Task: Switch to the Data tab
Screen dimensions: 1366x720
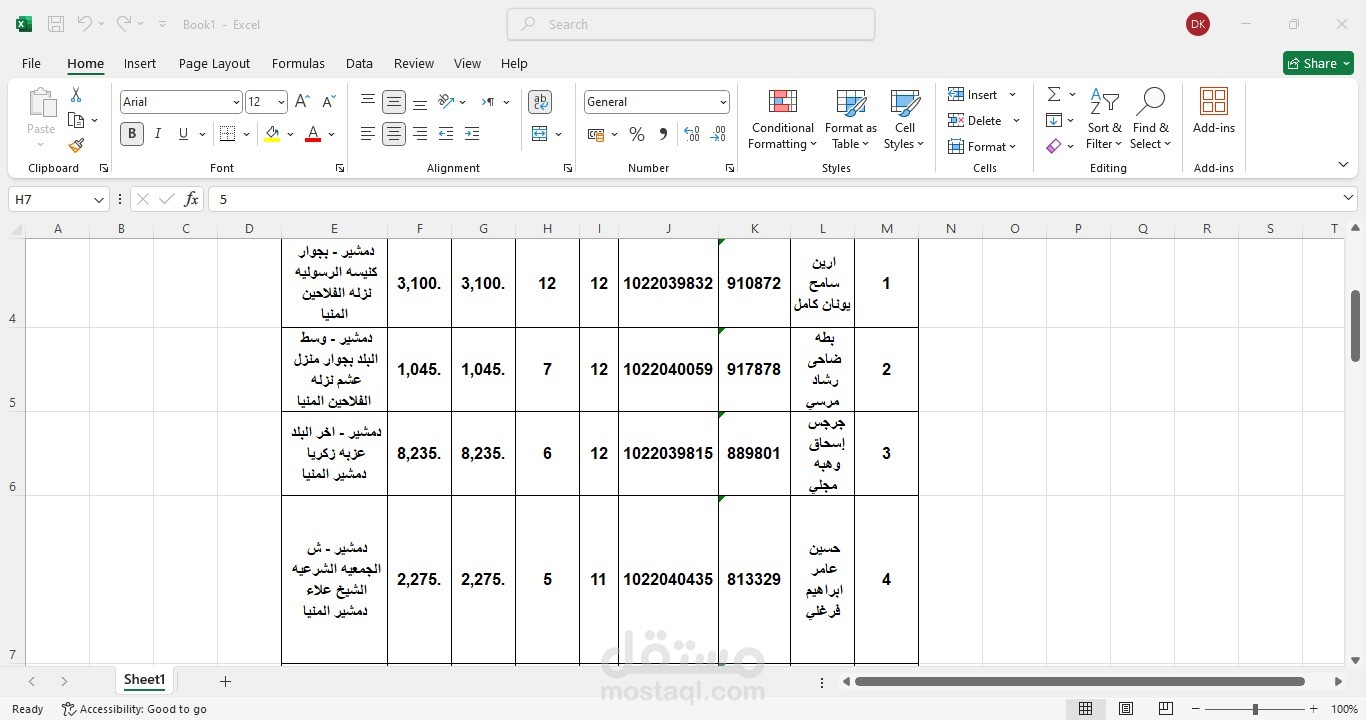Action: pyautogui.click(x=359, y=63)
